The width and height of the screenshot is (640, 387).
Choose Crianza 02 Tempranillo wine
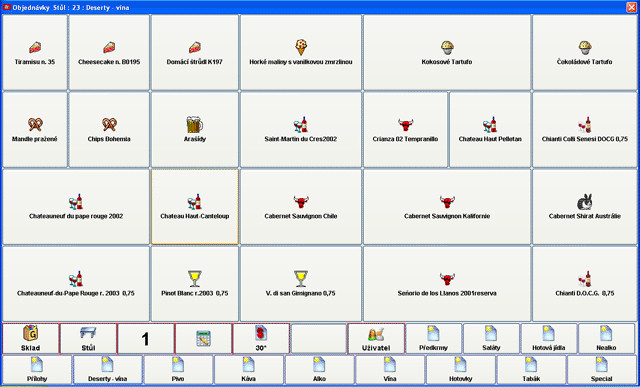[405, 130]
